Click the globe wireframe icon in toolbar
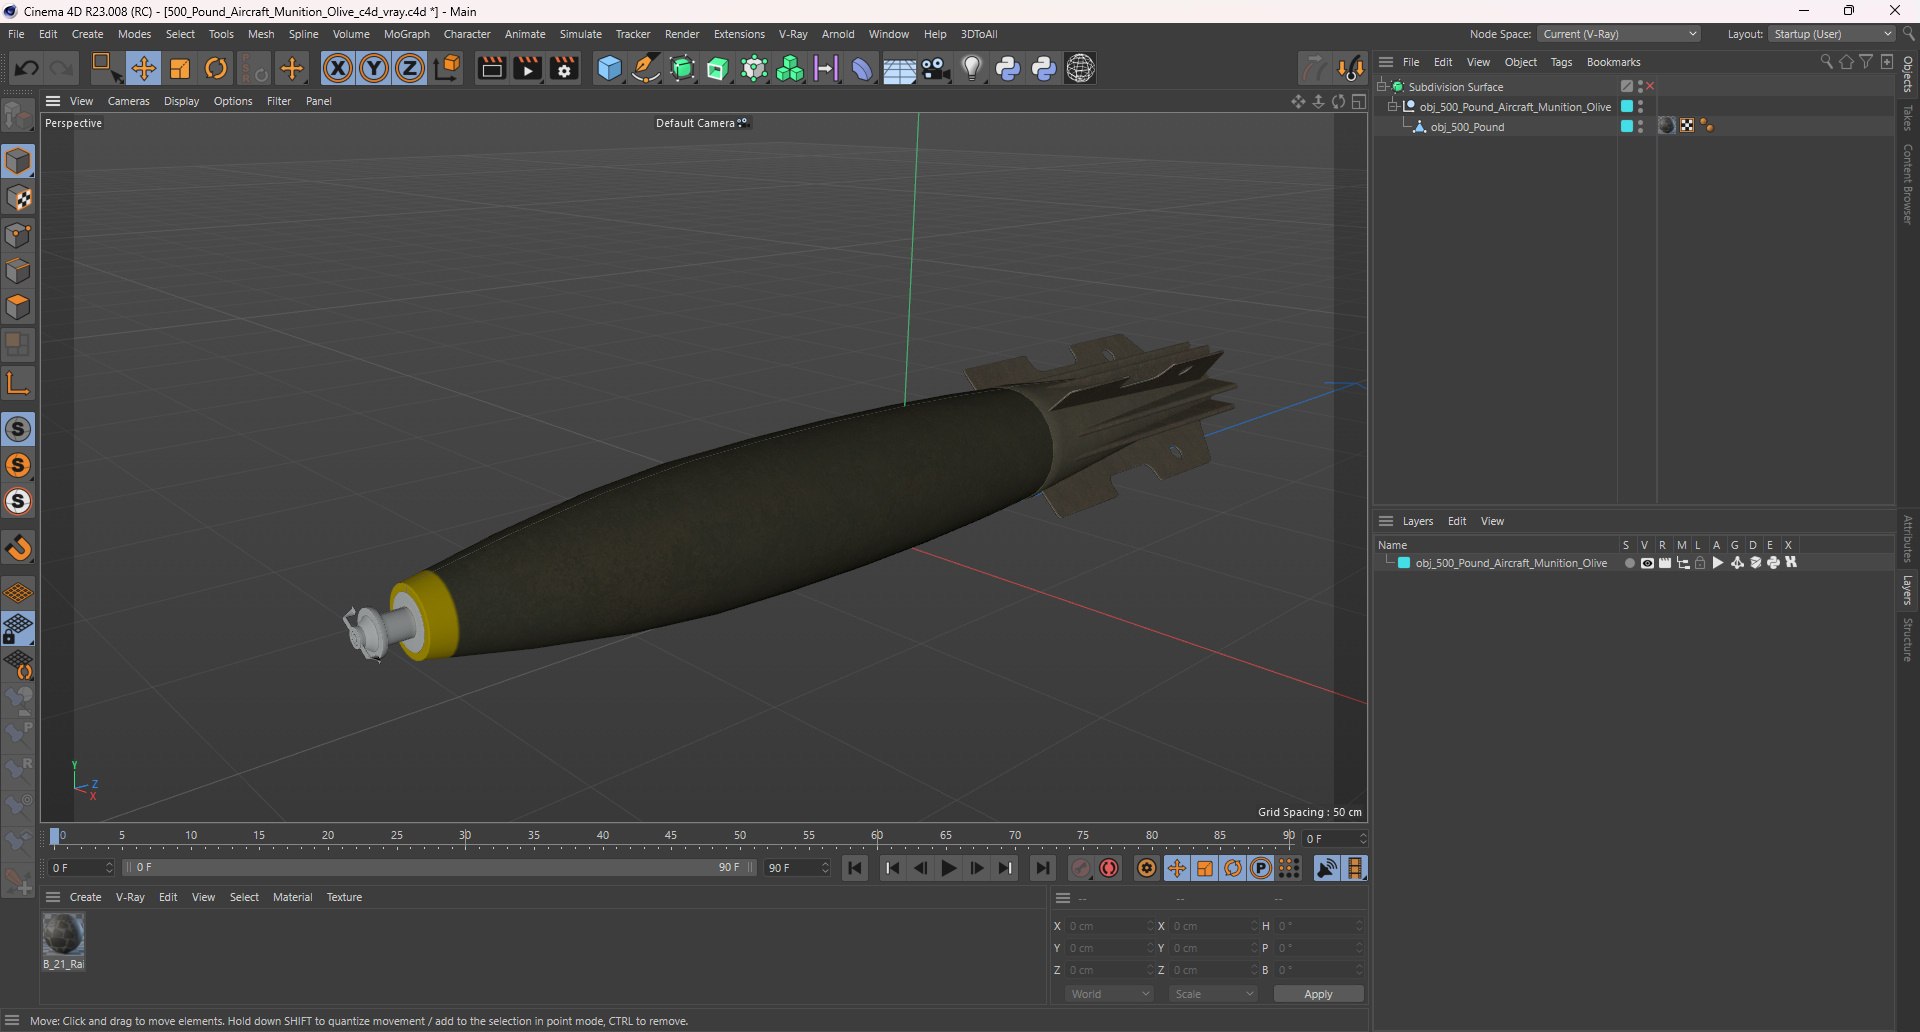This screenshot has width=1920, height=1032. pyautogui.click(x=1081, y=68)
